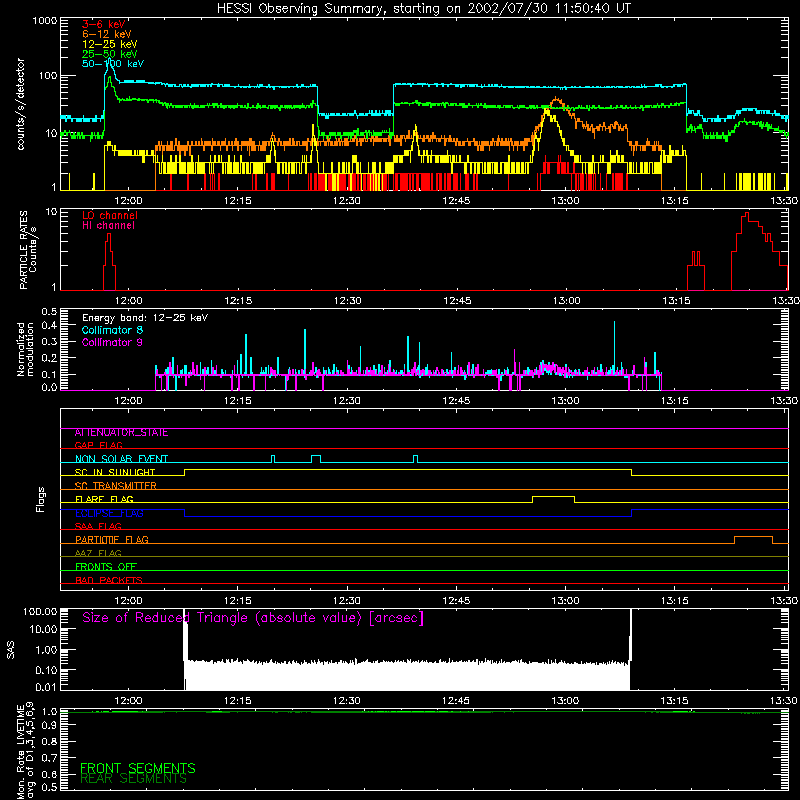Viewport: 800px width, 800px height.
Task: Select the 6-12 keV legend label
Action: click(x=107, y=34)
